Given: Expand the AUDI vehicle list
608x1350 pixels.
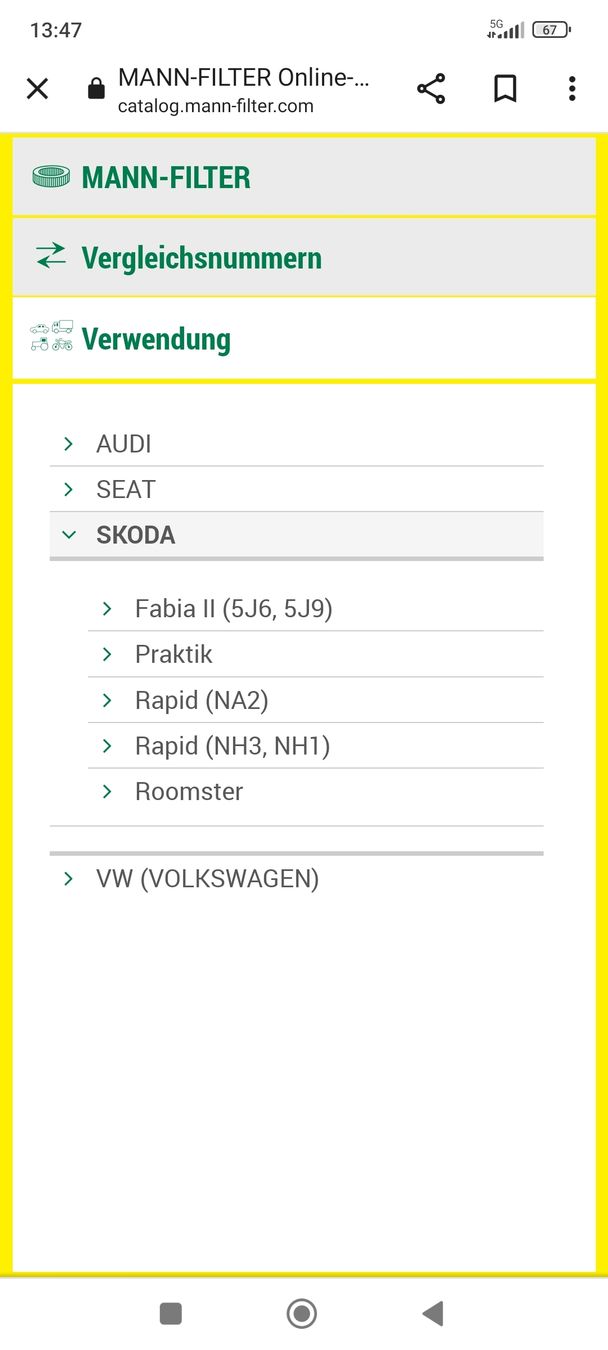Looking at the screenshot, I should [x=124, y=444].
